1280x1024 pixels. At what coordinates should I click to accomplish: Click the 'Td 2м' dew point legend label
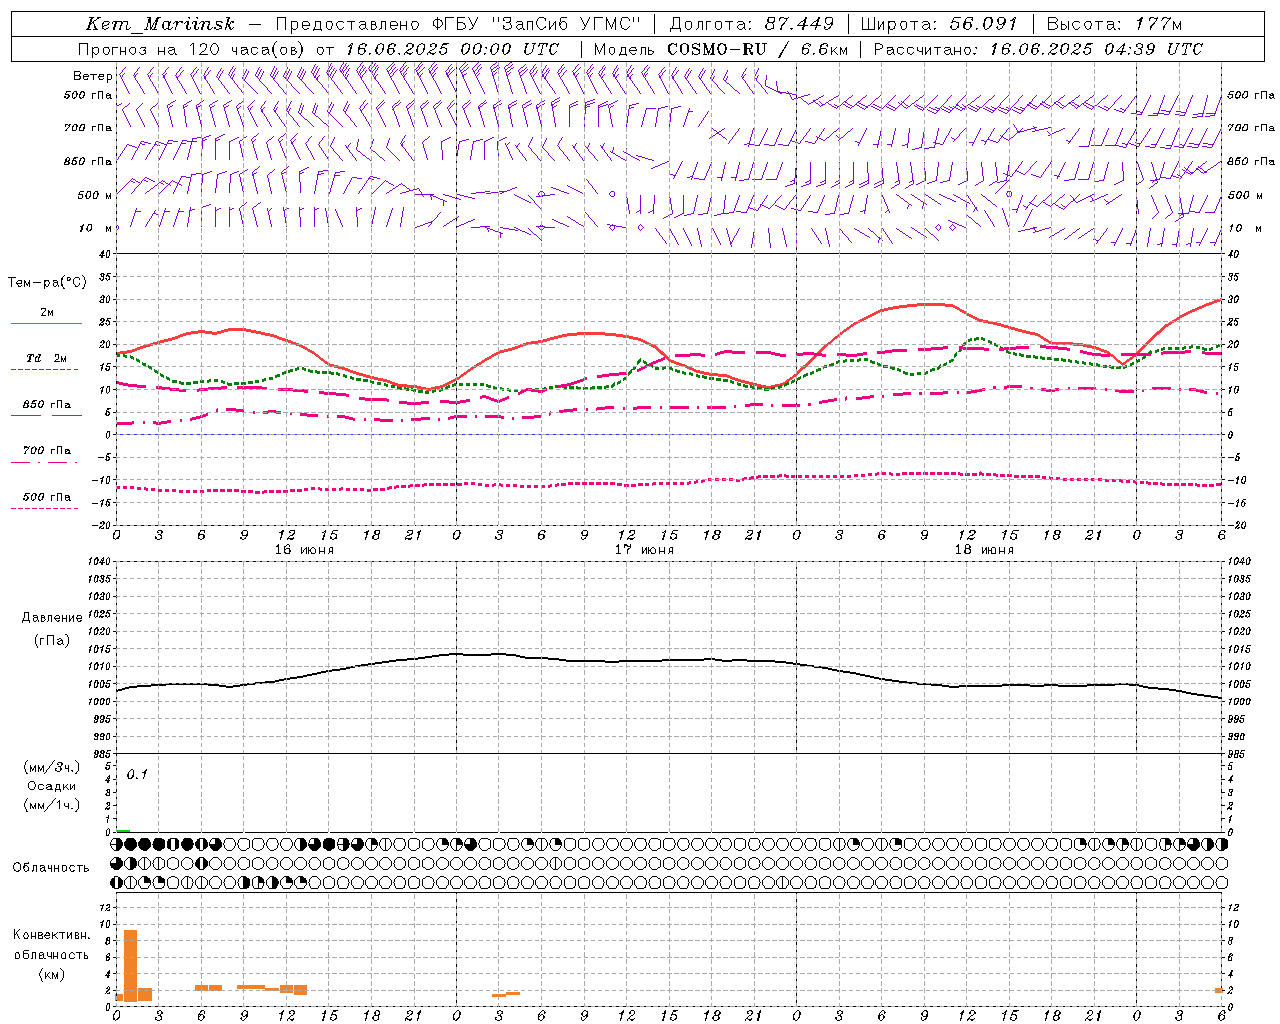coord(46,358)
